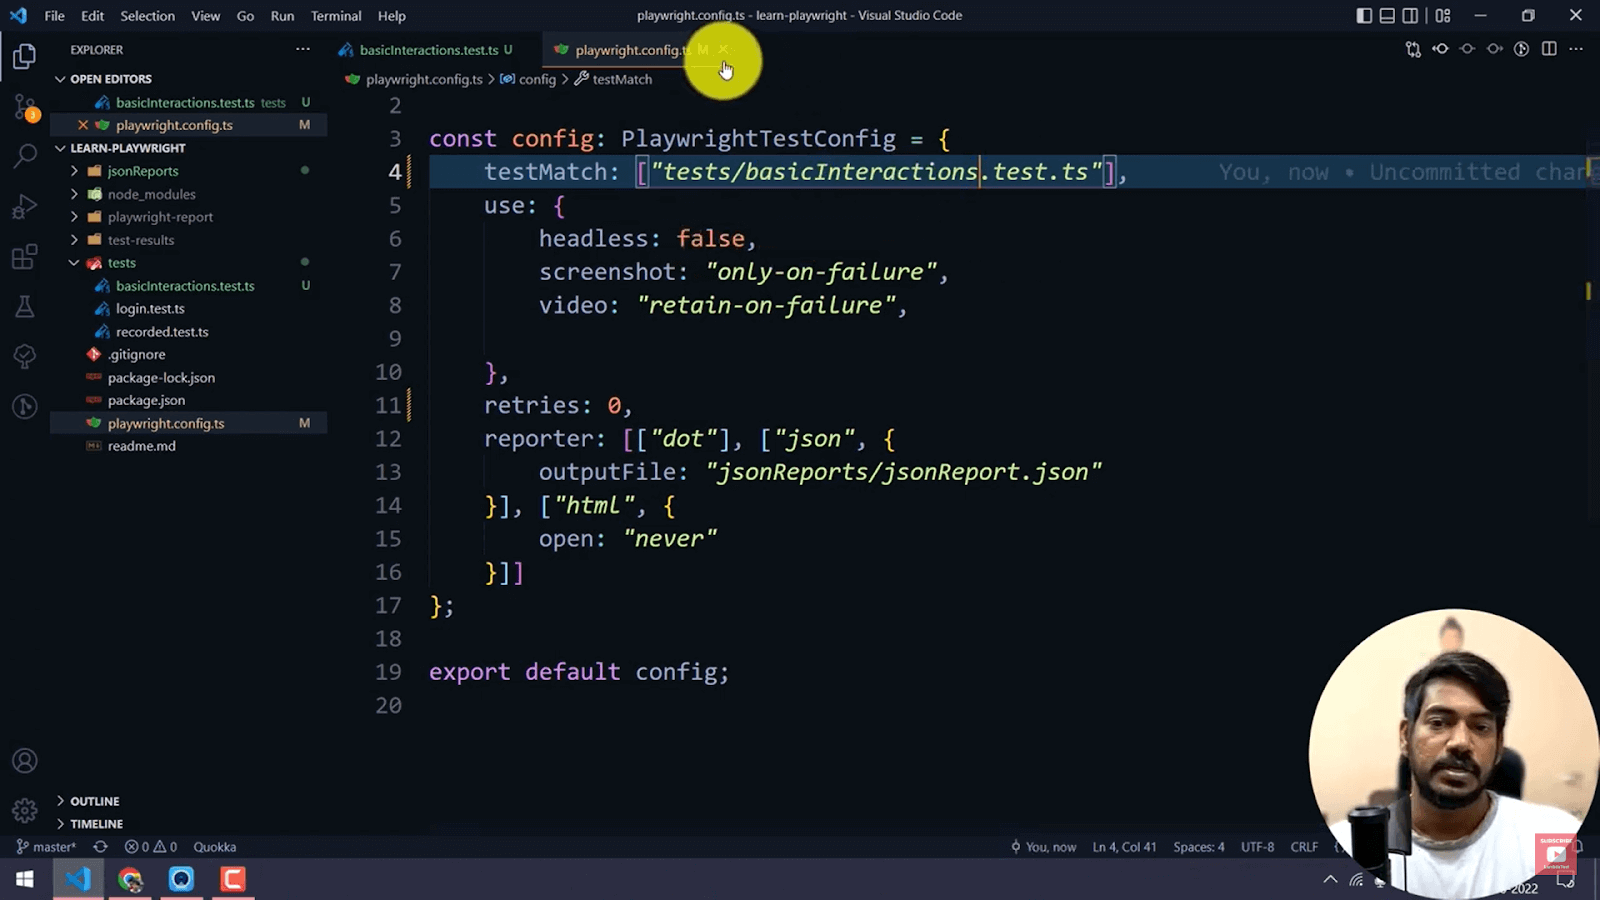
Task: Open the Extensions view in activity bar
Action: click(x=25, y=257)
